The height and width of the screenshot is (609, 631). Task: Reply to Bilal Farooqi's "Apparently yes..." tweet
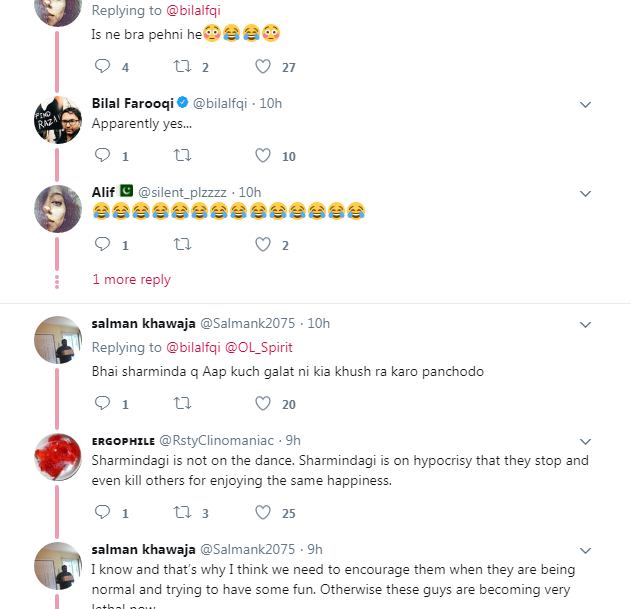[101, 156]
